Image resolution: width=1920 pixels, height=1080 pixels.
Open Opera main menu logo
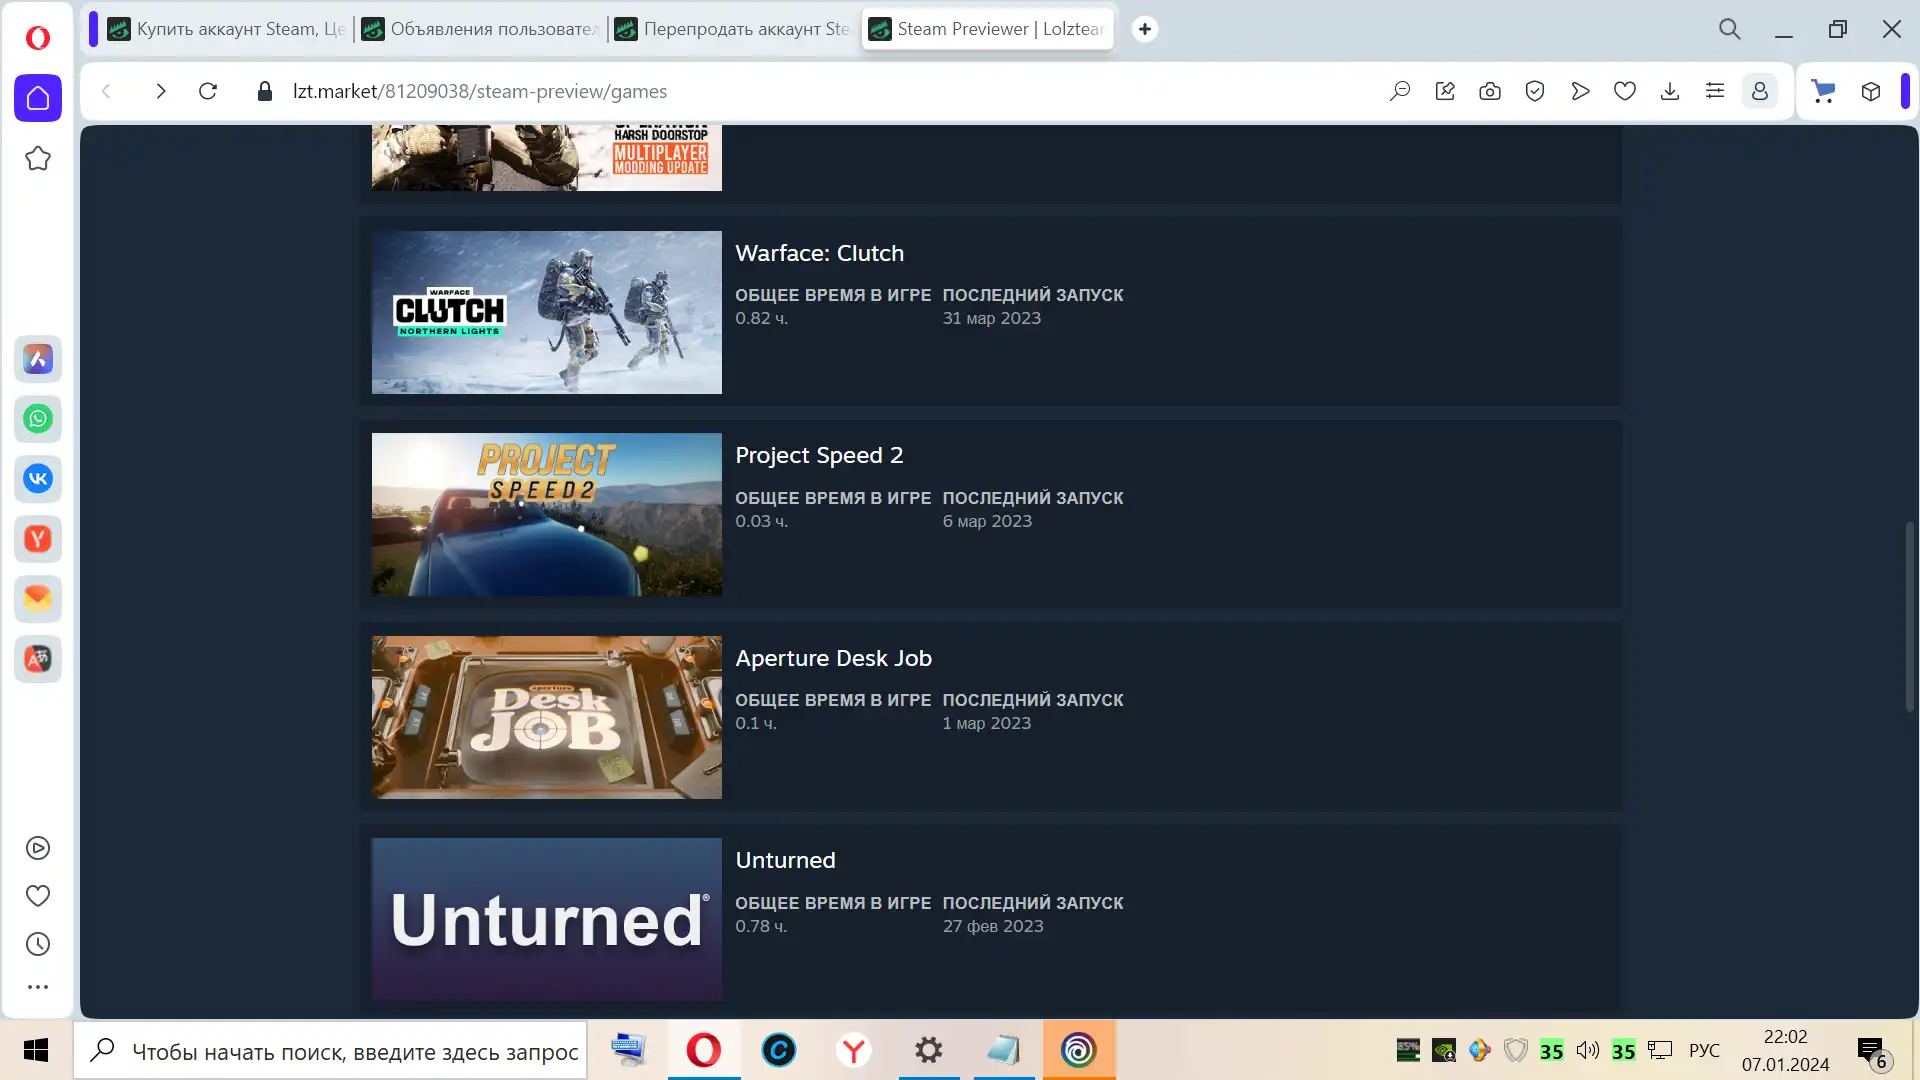(x=38, y=38)
